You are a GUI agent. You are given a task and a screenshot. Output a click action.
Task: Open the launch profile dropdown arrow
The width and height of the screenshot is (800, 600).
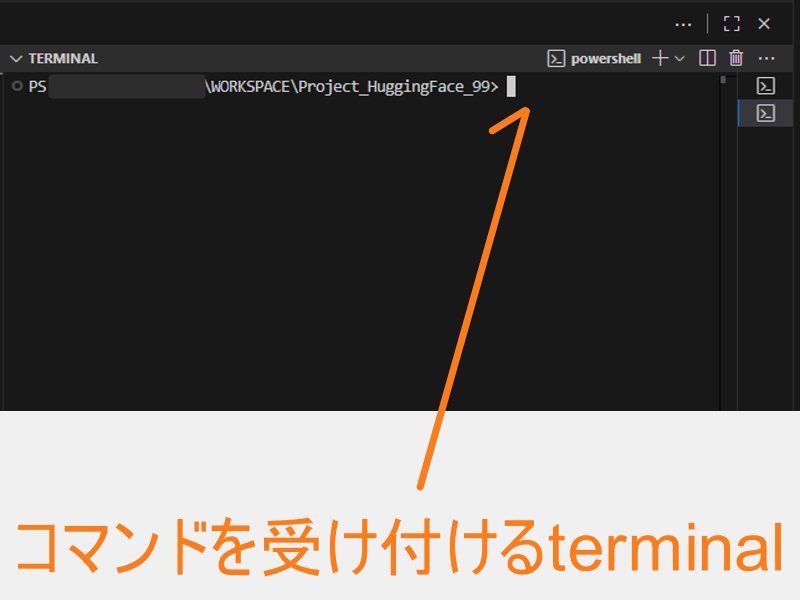pos(679,58)
